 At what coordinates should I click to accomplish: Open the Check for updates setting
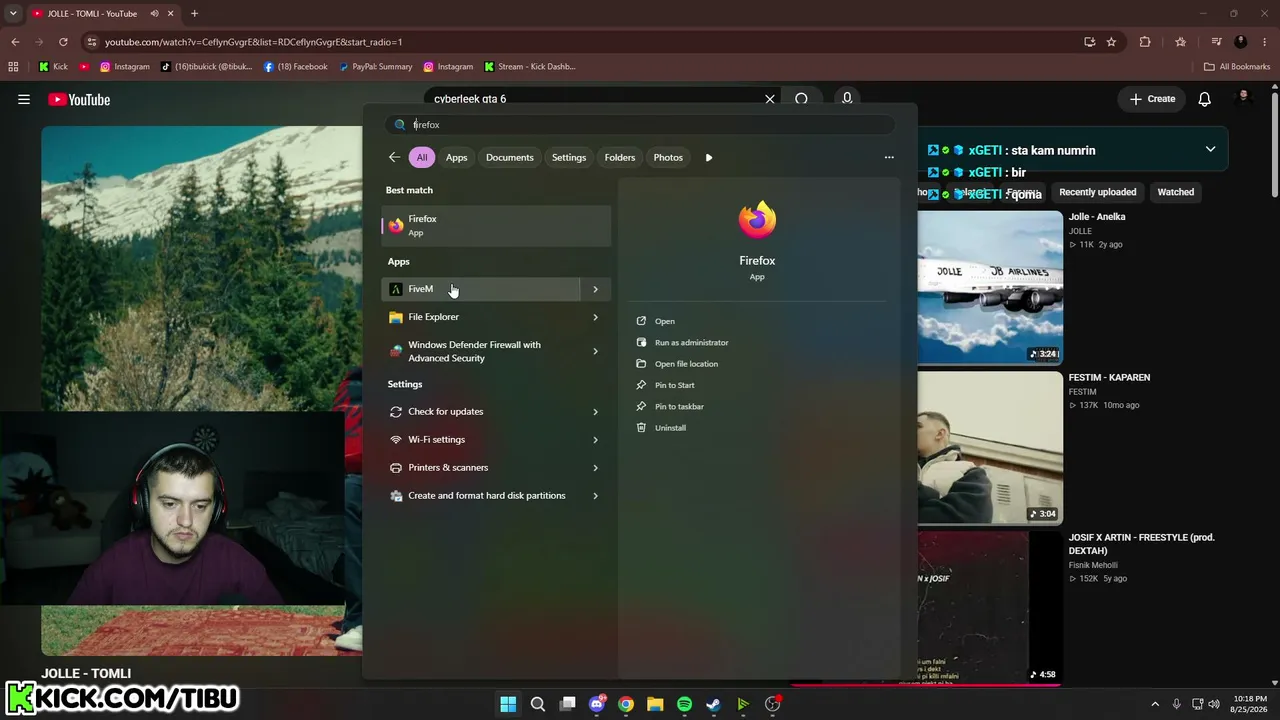[481, 412]
